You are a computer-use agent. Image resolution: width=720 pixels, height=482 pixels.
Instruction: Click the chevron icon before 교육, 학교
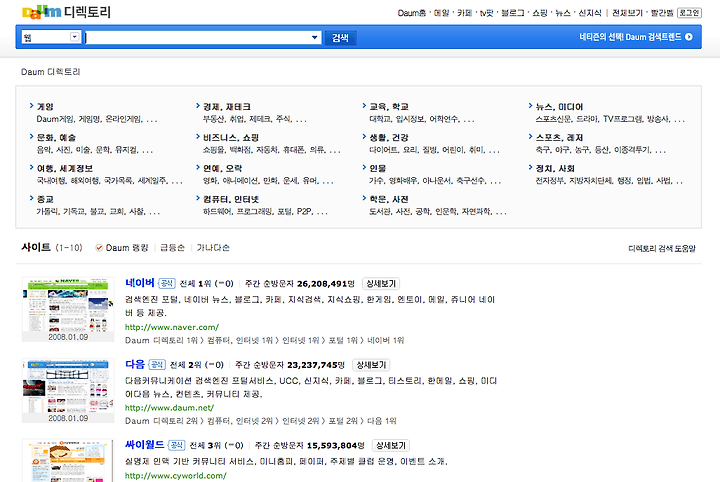pos(364,106)
